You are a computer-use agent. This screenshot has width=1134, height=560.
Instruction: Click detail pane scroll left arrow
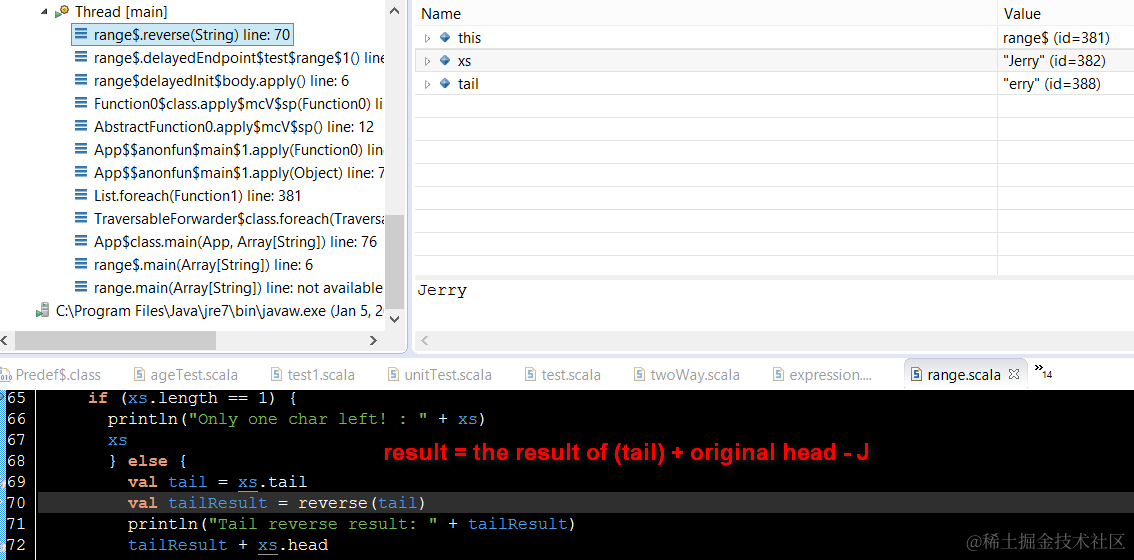(424, 340)
